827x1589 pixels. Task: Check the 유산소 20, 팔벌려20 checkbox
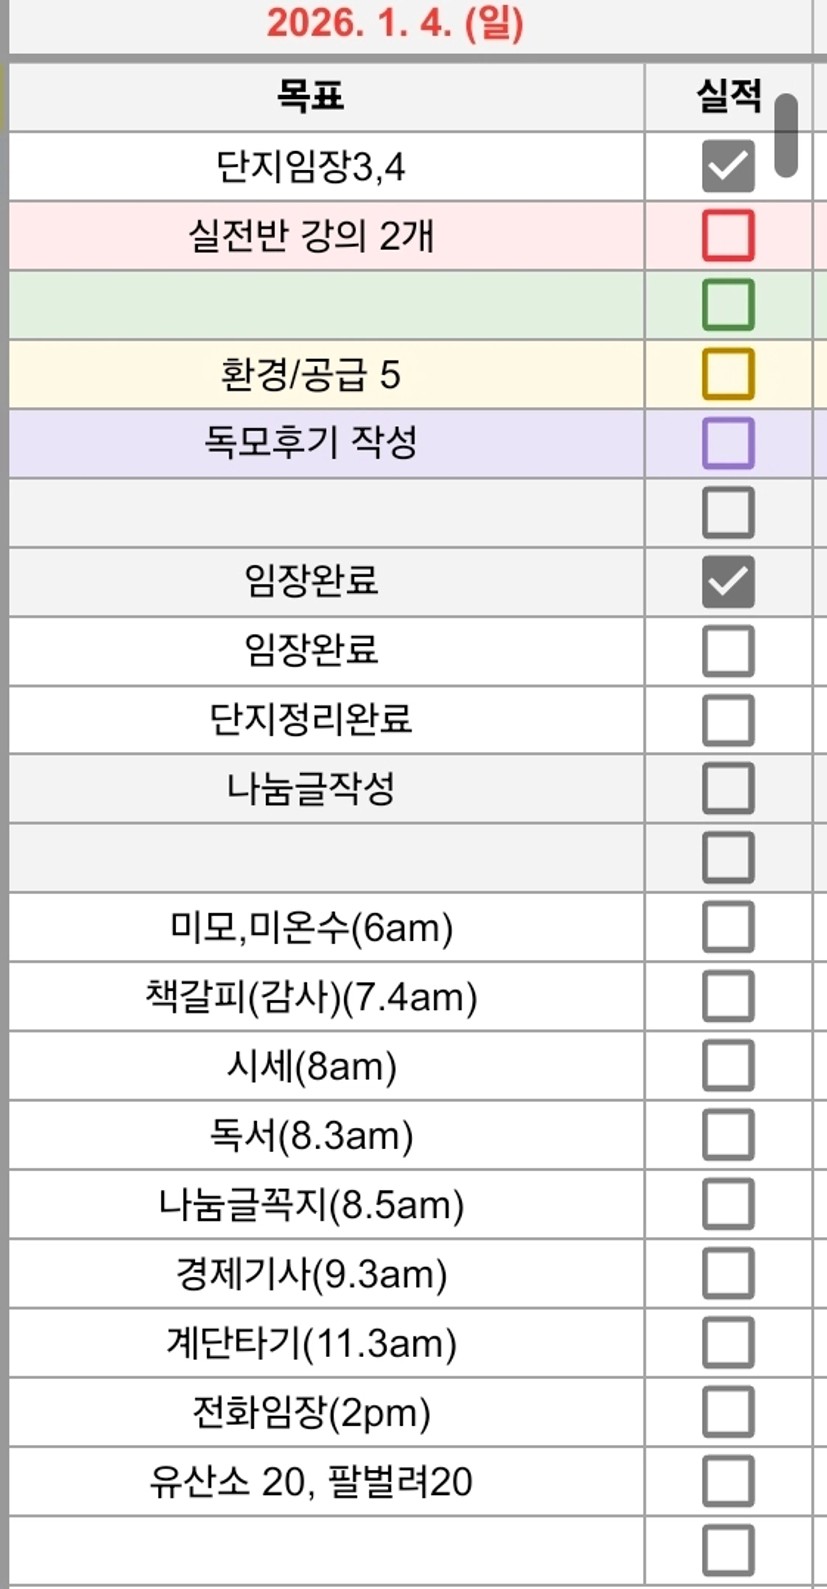click(727, 1481)
